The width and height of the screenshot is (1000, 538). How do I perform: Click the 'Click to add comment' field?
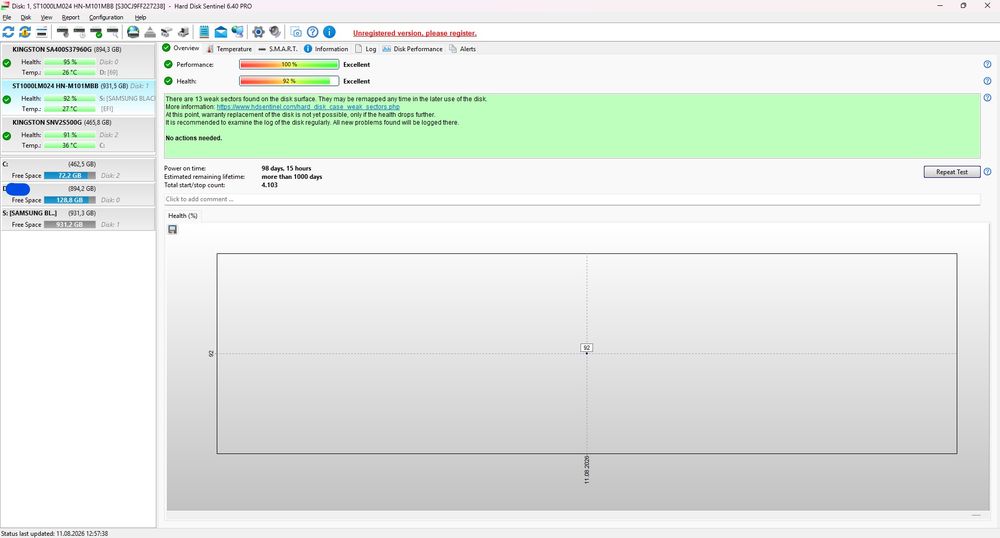pyautogui.click(x=571, y=199)
